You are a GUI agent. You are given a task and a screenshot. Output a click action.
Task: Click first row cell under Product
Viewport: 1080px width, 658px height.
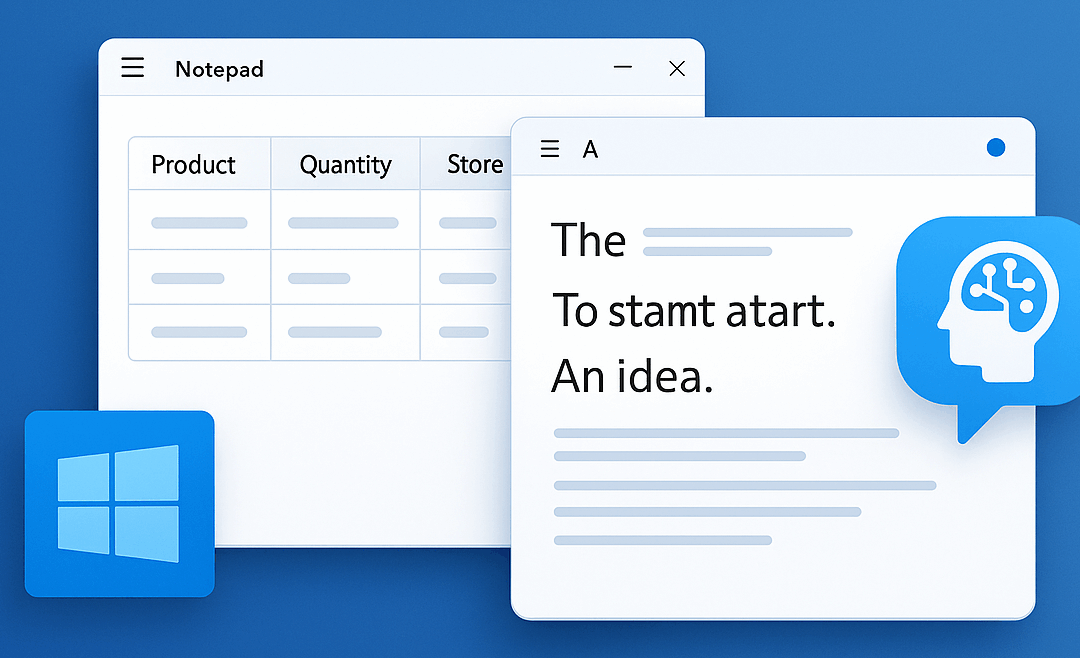[x=199, y=222]
